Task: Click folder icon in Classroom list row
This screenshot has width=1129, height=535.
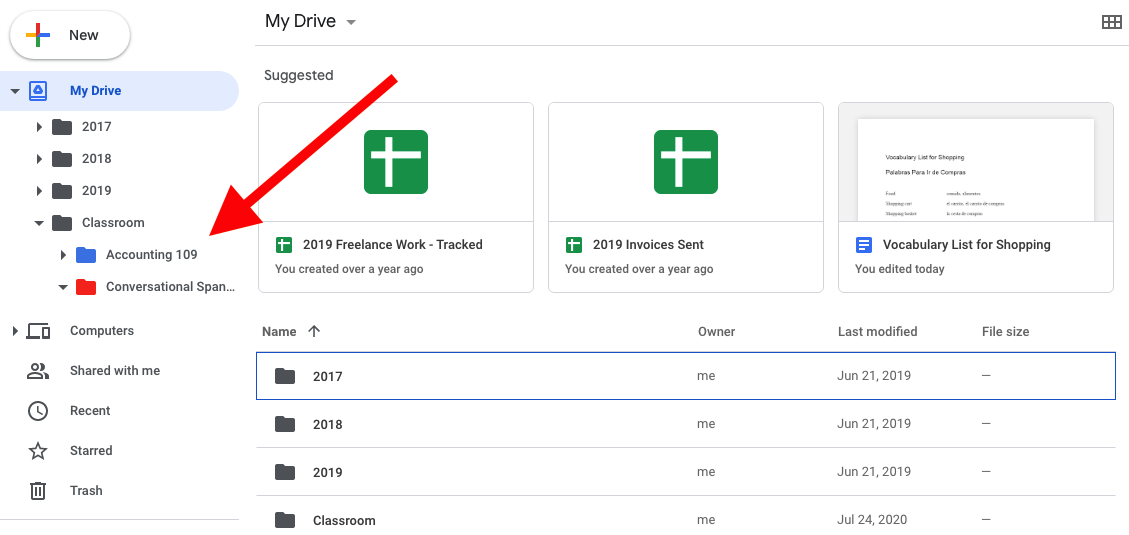Action: point(285,520)
